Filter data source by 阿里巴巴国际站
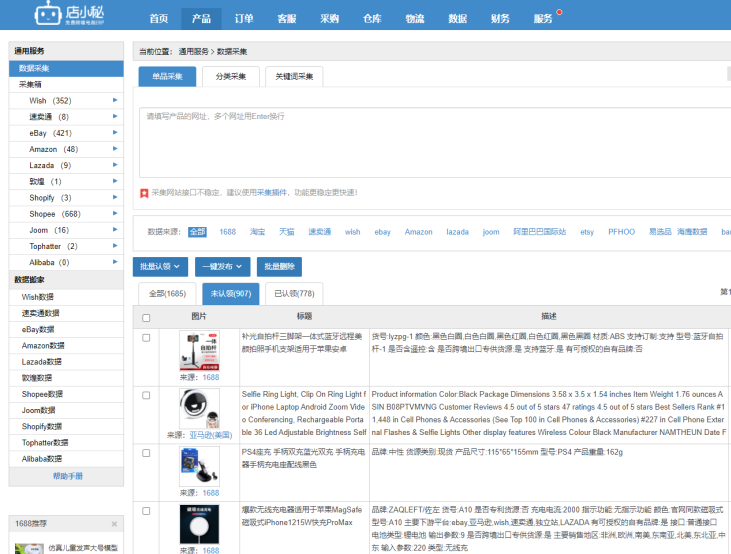731x554 pixels. pos(539,232)
